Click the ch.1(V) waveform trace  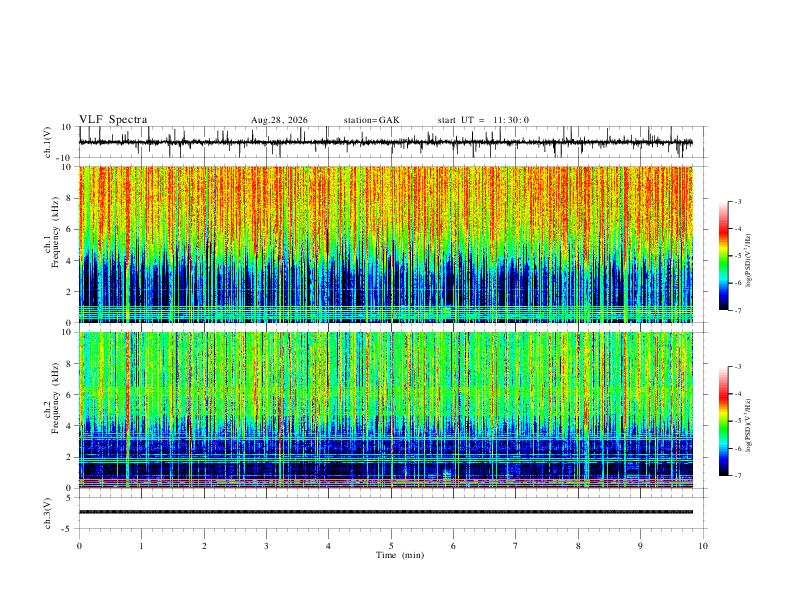pos(385,142)
